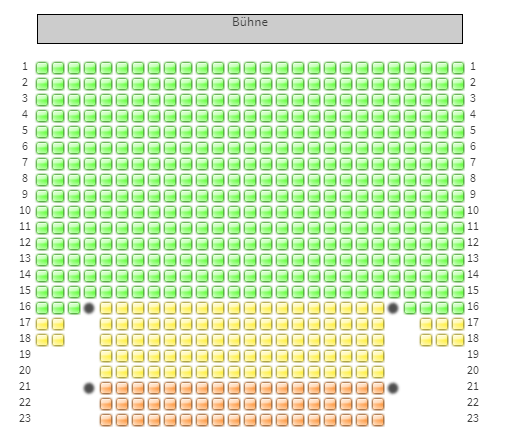Pick the rightmost yellow seat in row 18

(x=458, y=340)
